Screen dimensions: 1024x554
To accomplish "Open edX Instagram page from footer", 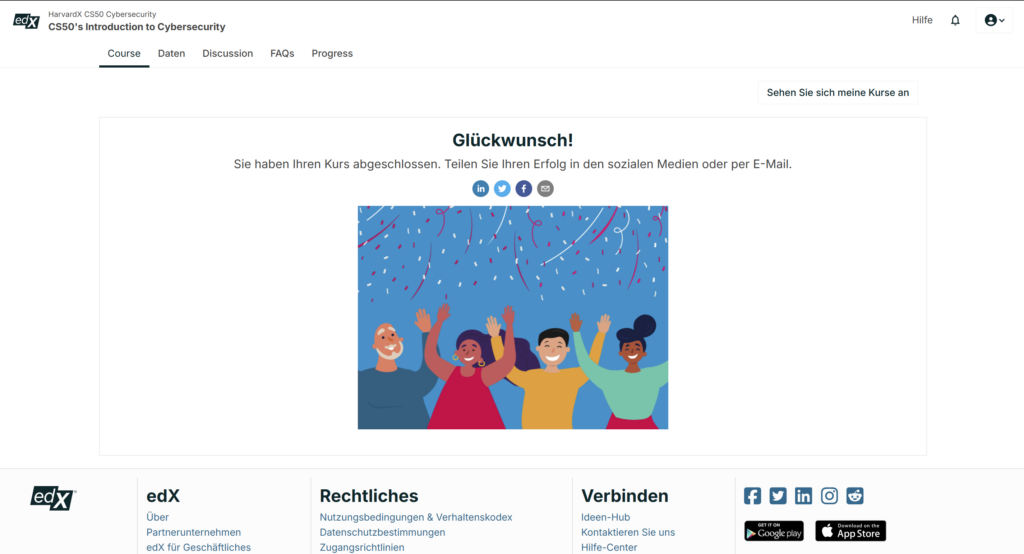I will (829, 496).
